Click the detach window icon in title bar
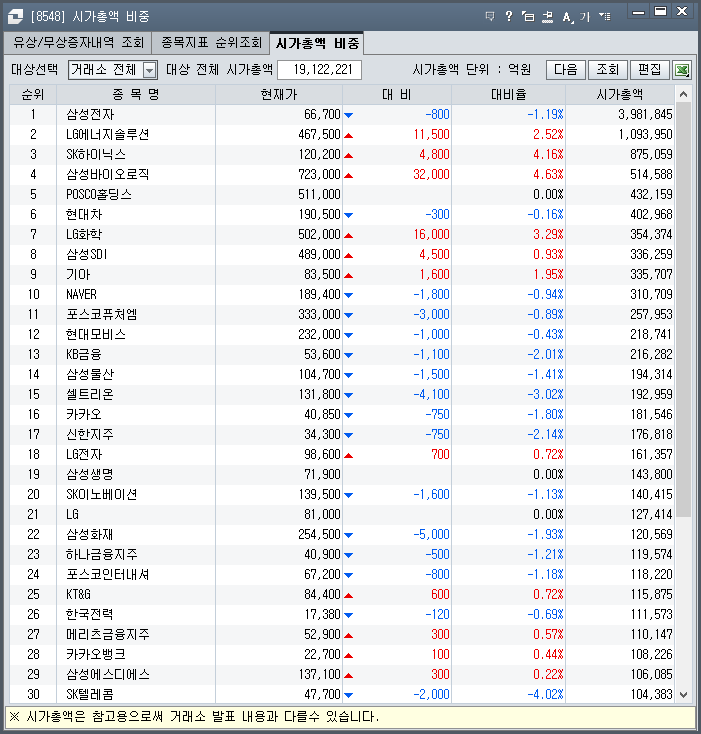 tap(528, 17)
